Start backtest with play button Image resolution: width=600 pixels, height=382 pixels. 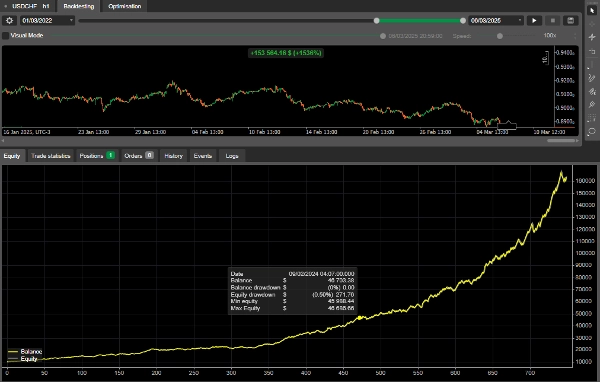coord(534,20)
